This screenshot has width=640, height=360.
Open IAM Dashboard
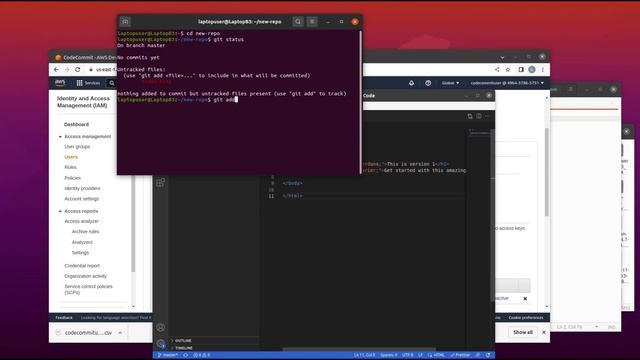pos(76,124)
